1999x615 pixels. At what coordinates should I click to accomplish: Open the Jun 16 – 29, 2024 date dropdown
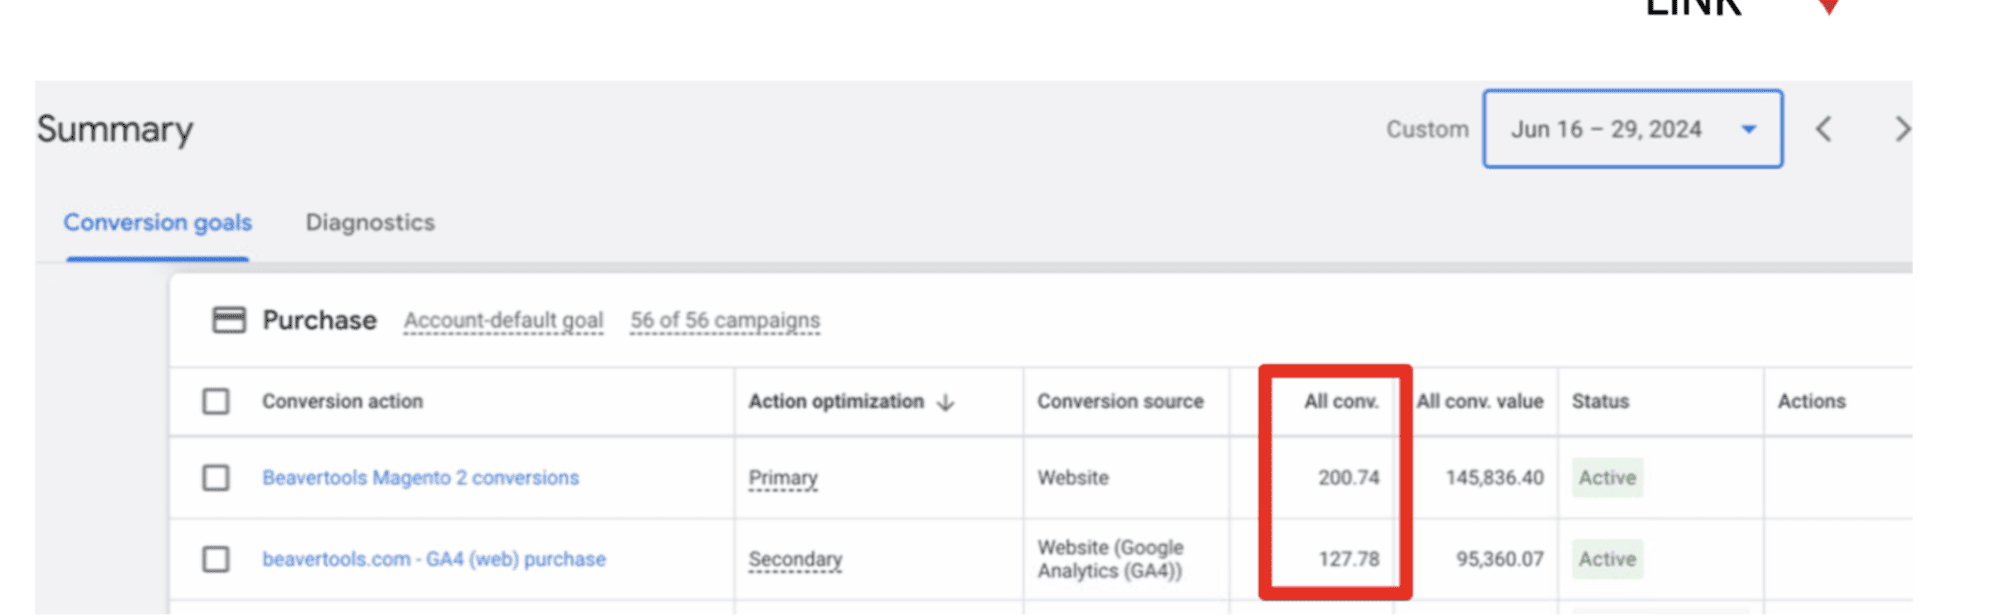(x=1606, y=129)
